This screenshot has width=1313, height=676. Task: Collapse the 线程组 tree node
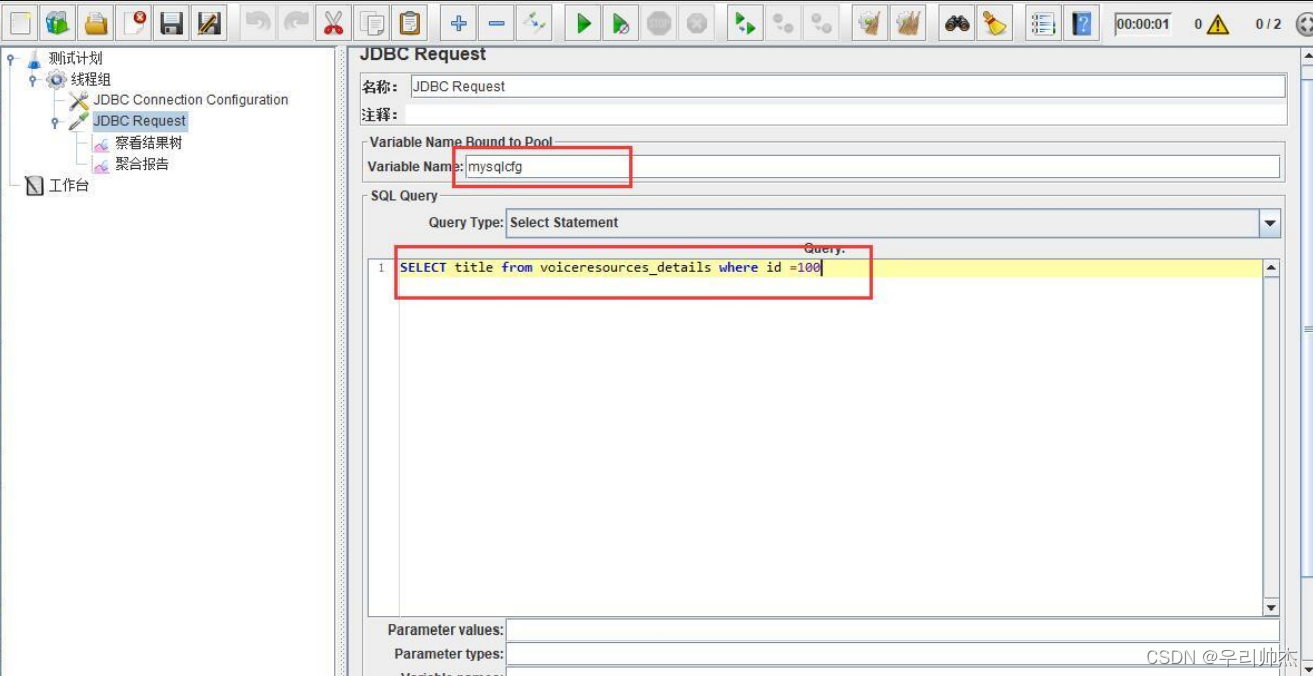tap(33, 79)
